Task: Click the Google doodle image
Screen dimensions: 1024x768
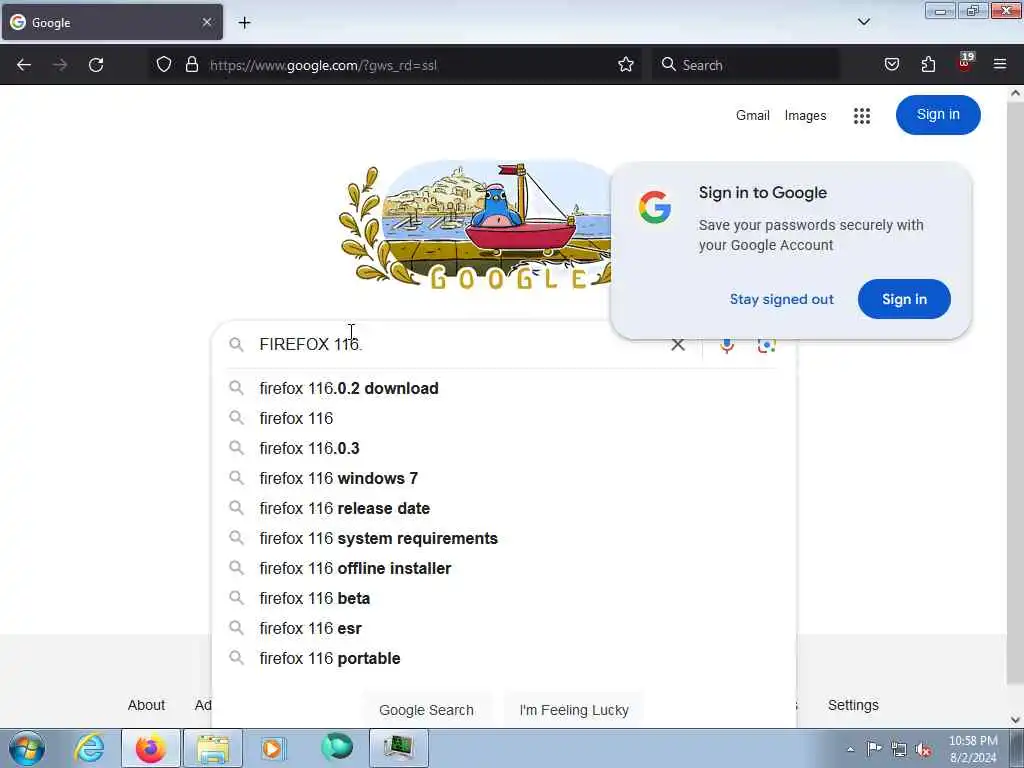Action: point(475,225)
